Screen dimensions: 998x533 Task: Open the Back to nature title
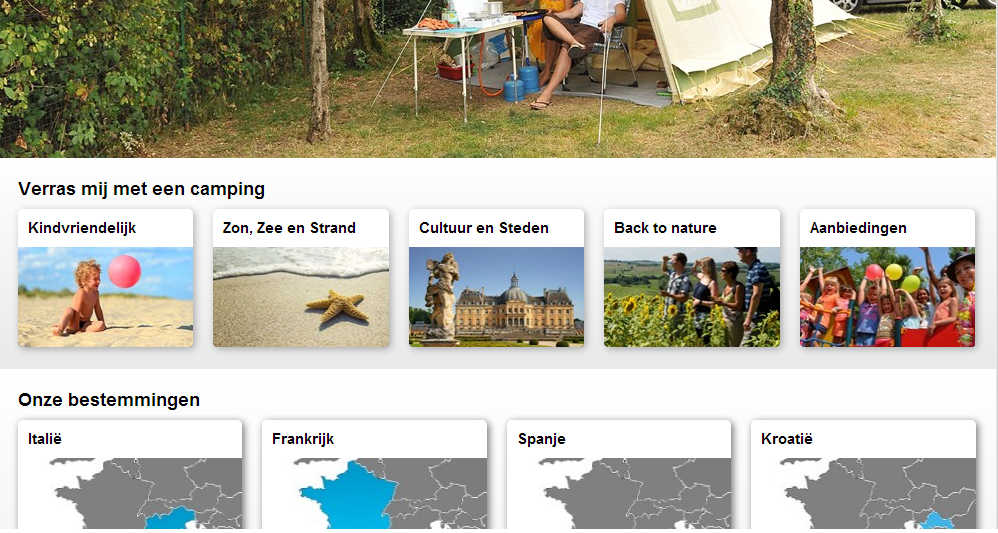click(665, 228)
